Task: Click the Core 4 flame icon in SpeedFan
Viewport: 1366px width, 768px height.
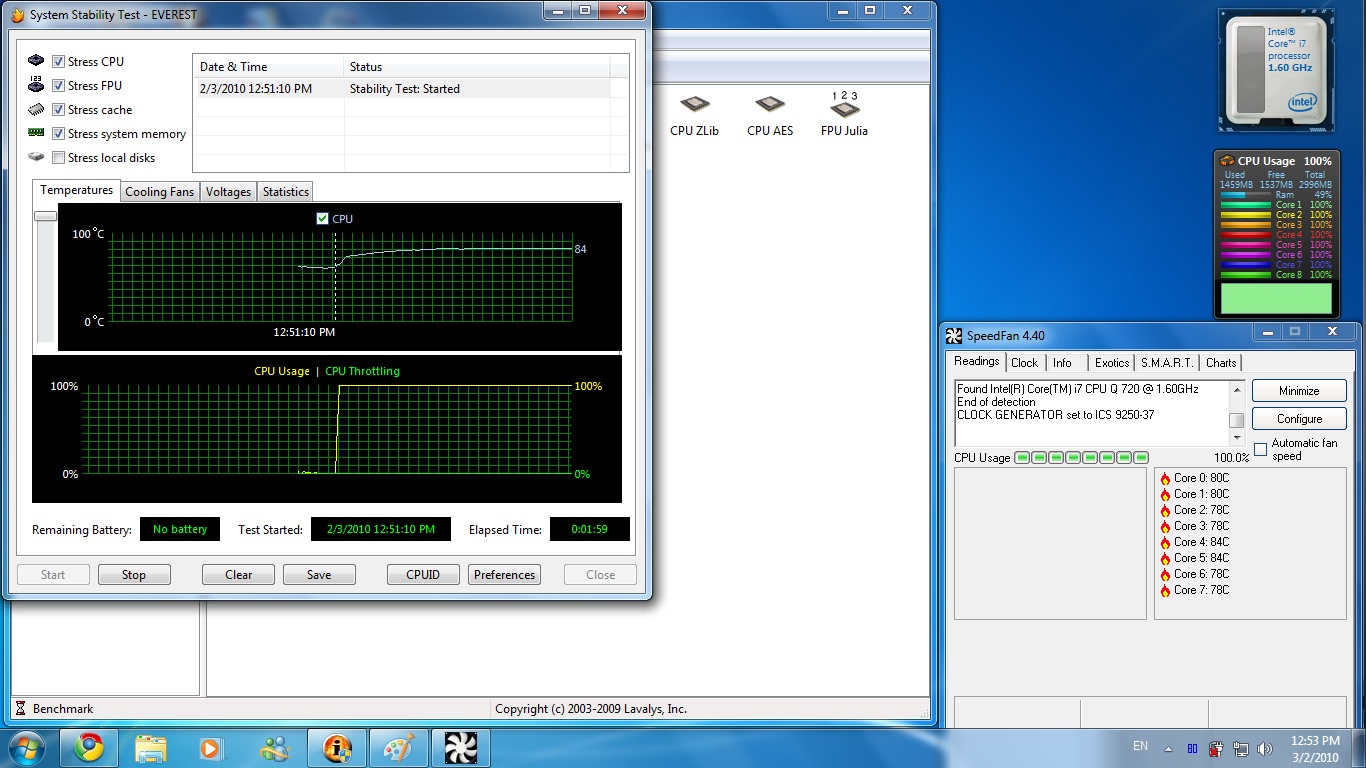Action: 1165,543
